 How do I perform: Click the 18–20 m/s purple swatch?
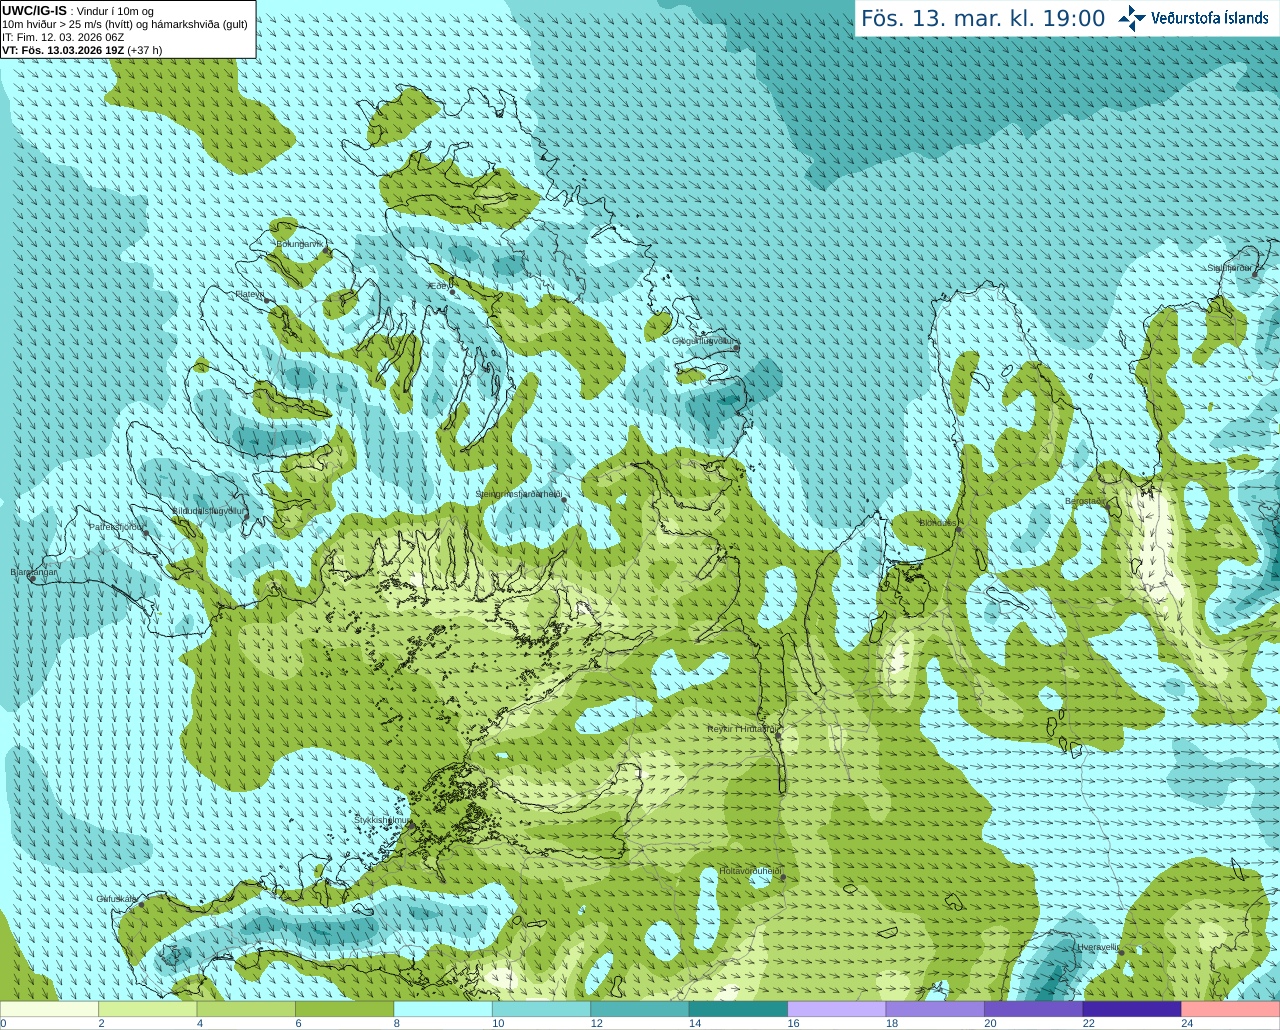point(935,1009)
